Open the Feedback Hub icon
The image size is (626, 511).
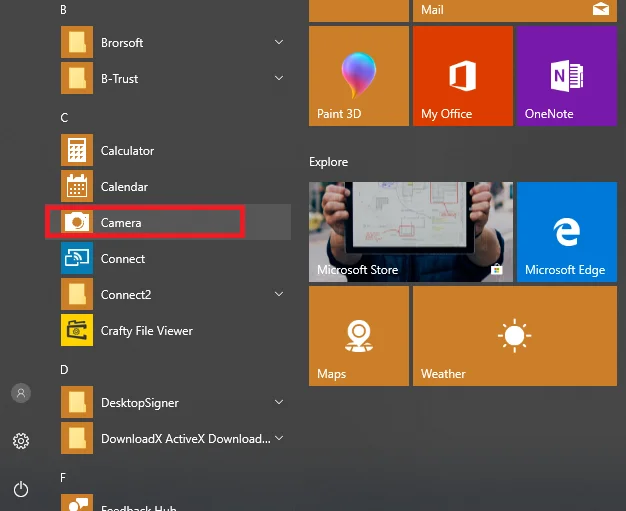pos(77,503)
